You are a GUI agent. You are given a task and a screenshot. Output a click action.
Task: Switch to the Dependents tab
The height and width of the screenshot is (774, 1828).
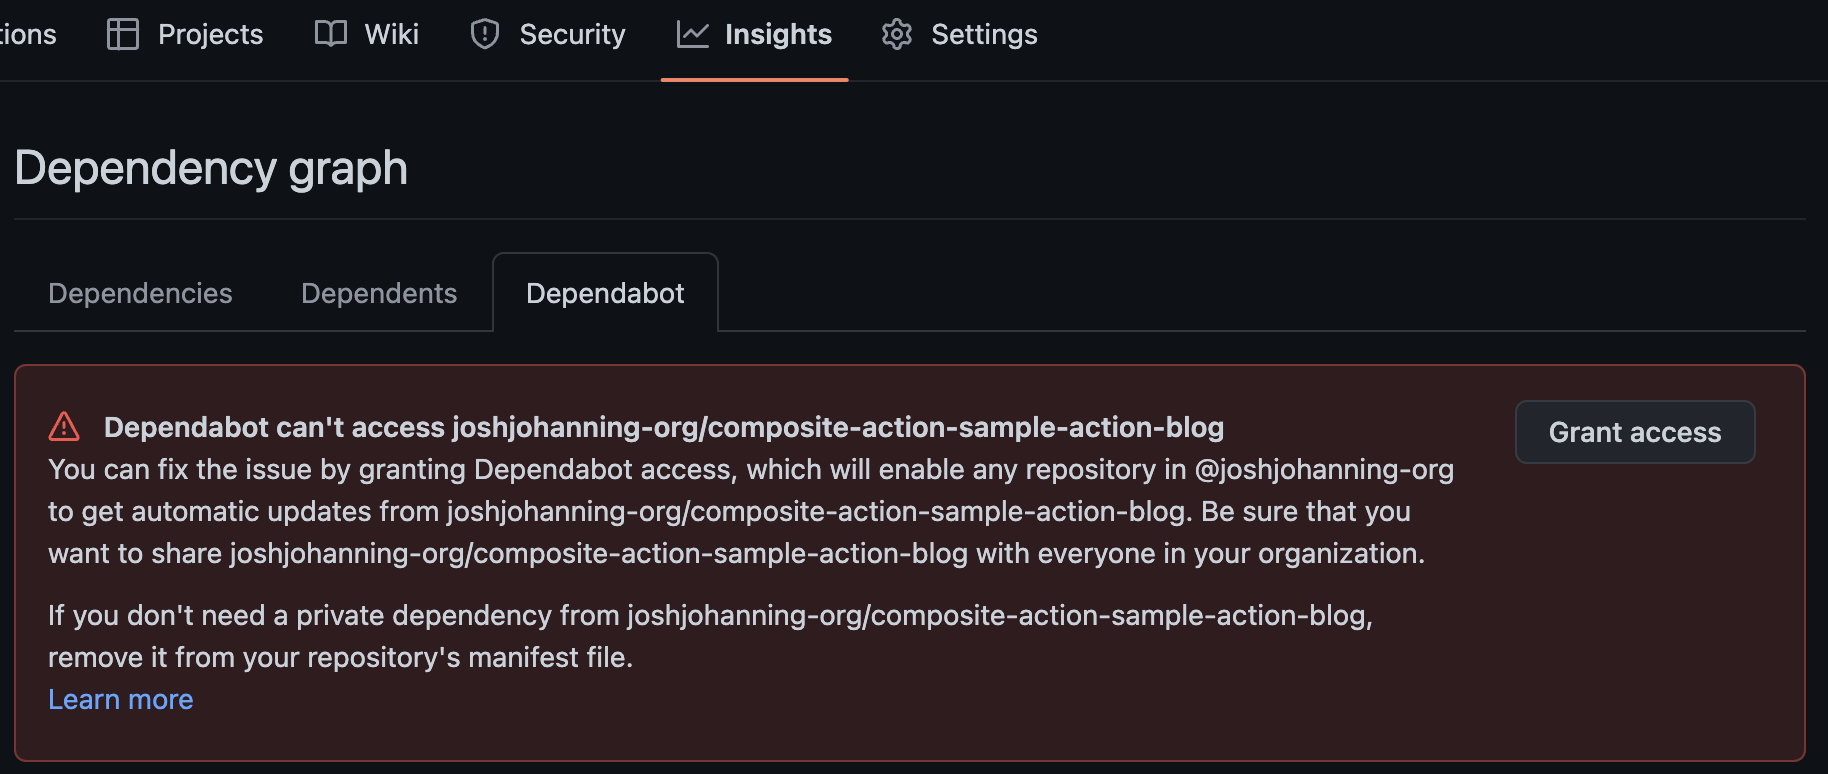(x=379, y=293)
